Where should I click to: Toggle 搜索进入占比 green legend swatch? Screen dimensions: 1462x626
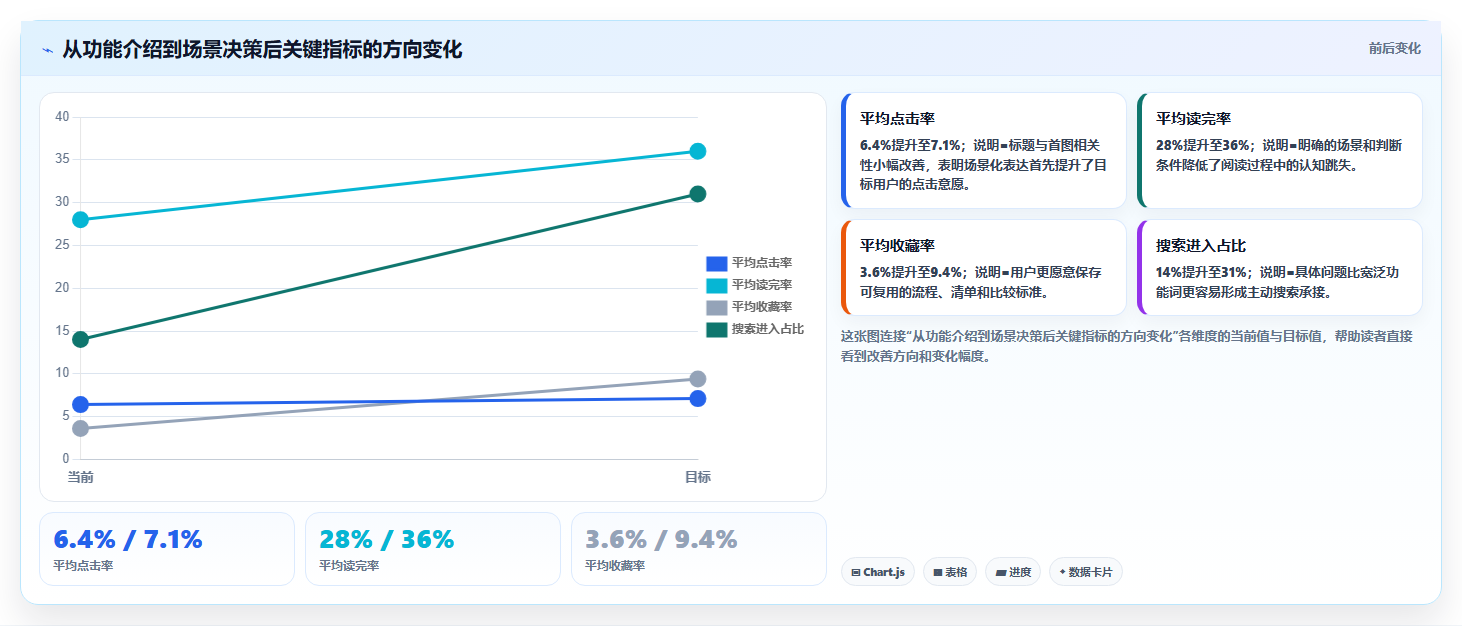pyautogui.click(x=716, y=329)
